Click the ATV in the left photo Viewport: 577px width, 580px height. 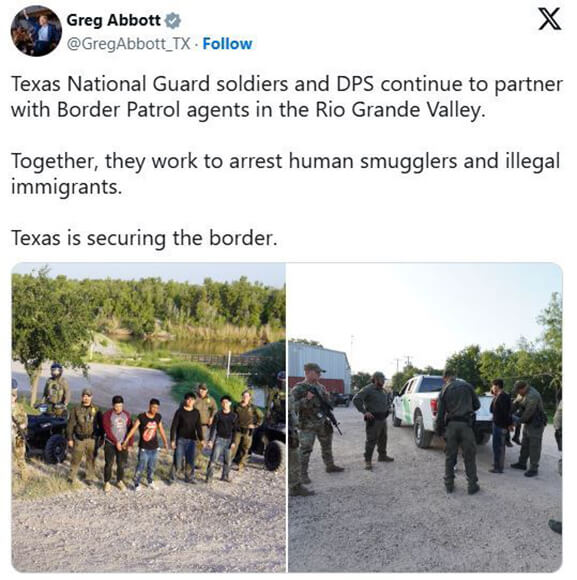click(46, 436)
